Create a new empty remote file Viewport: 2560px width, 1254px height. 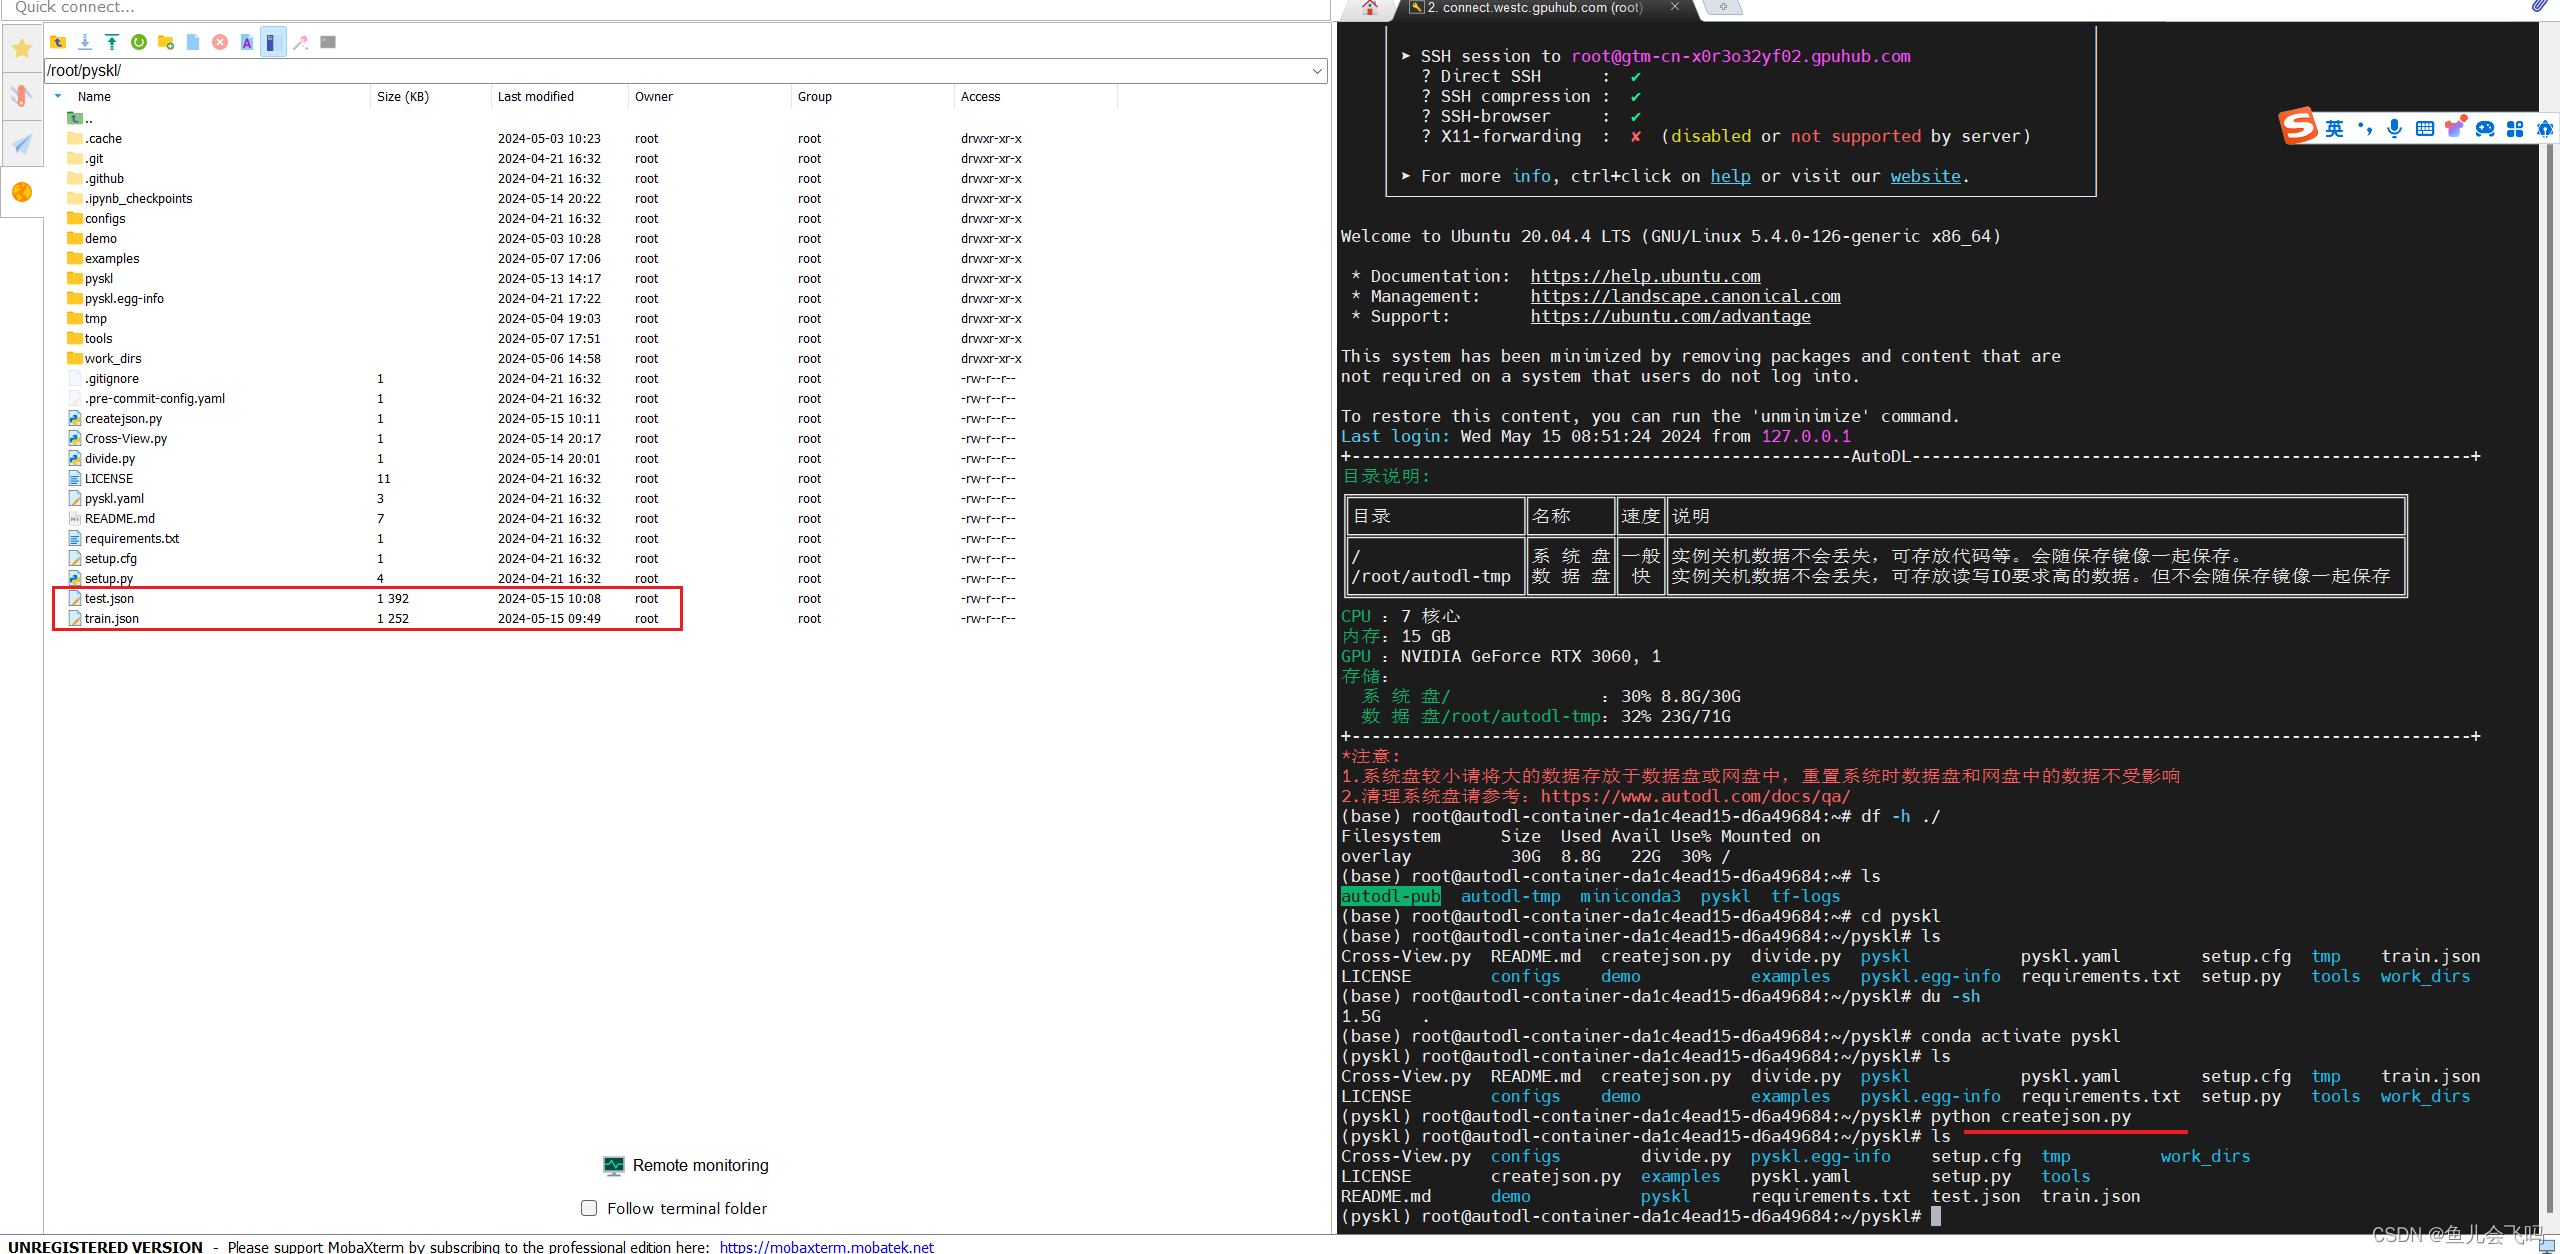click(193, 42)
